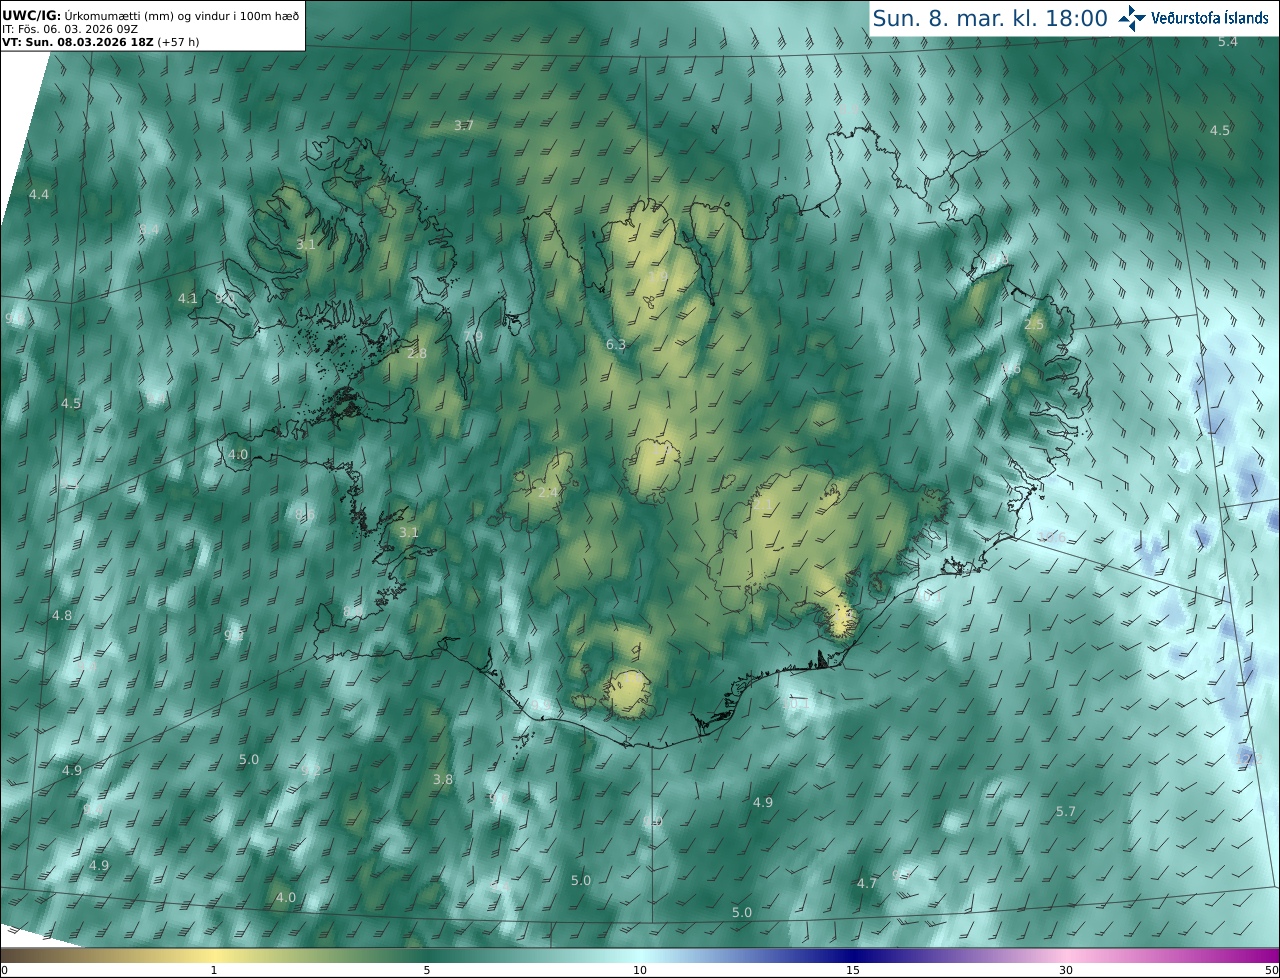Click the colorbar tick labeled 5
Image resolution: width=1280 pixels, height=978 pixels.
pos(427,970)
